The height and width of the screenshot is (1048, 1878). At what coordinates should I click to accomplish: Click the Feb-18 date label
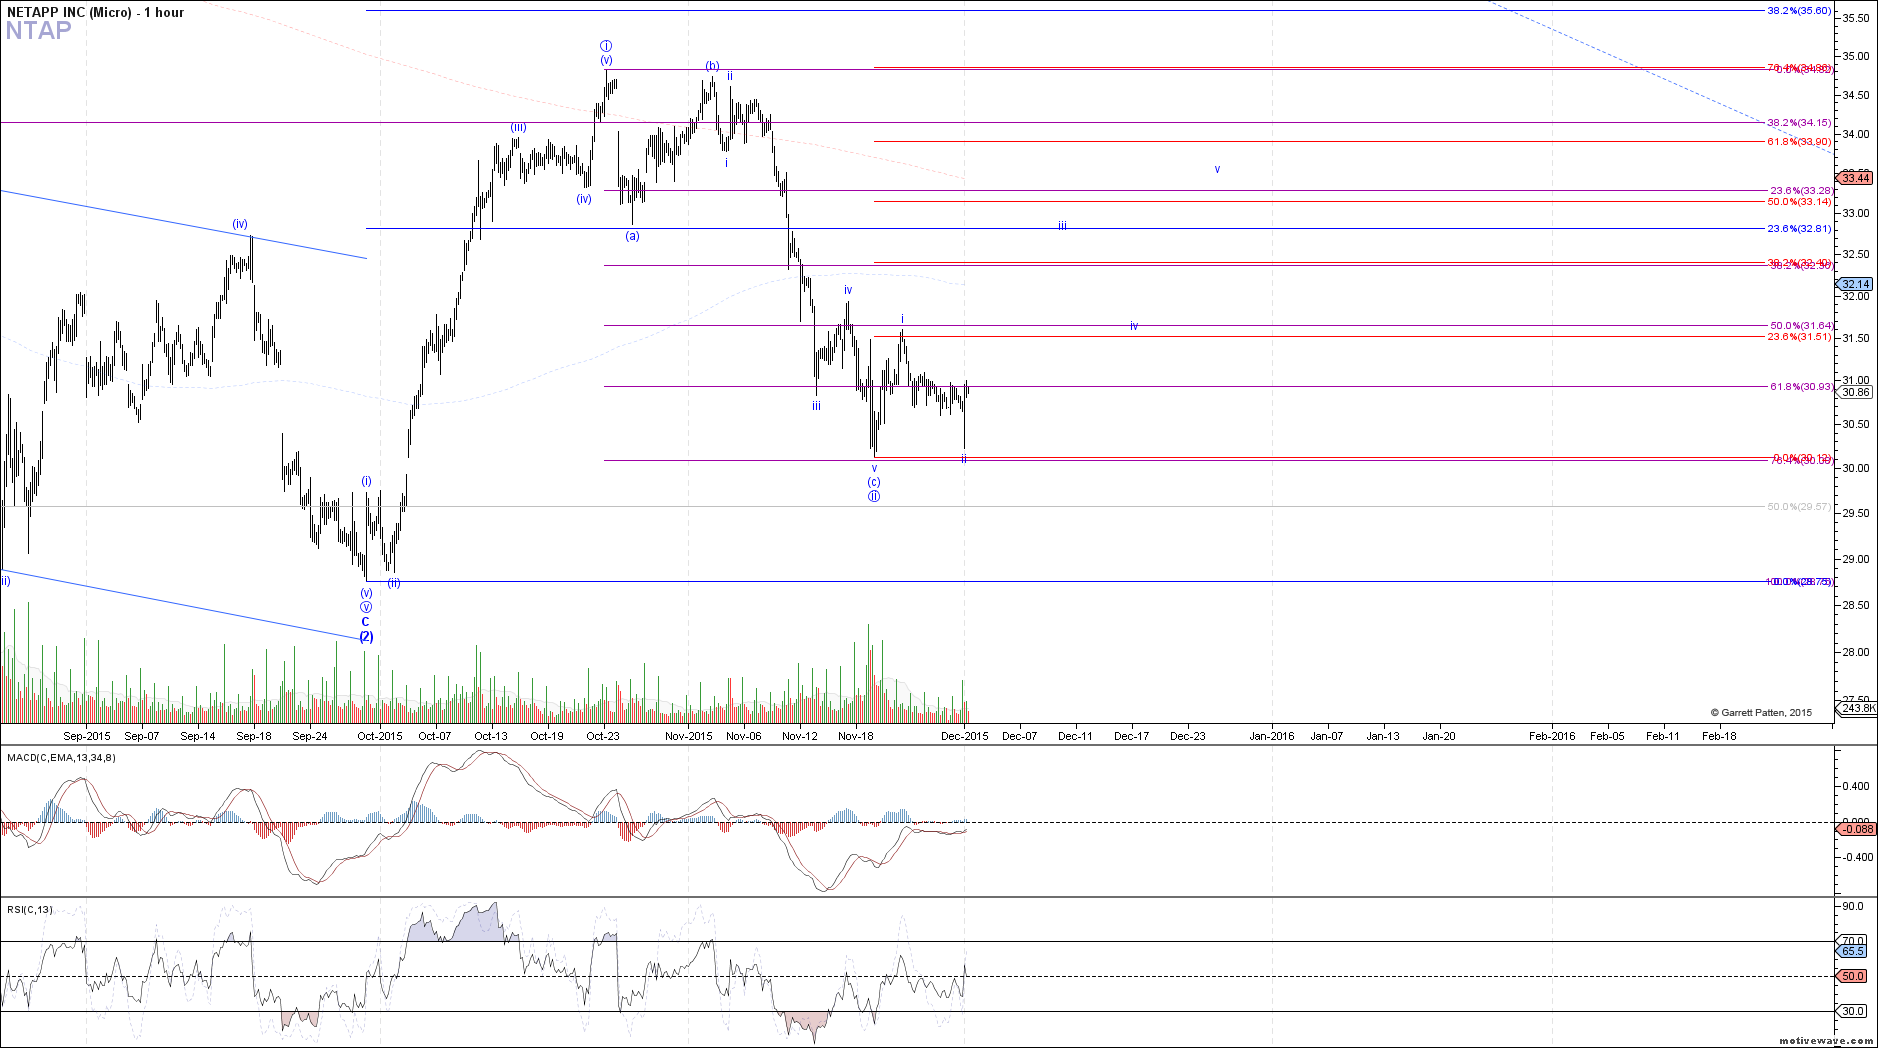coord(1719,736)
